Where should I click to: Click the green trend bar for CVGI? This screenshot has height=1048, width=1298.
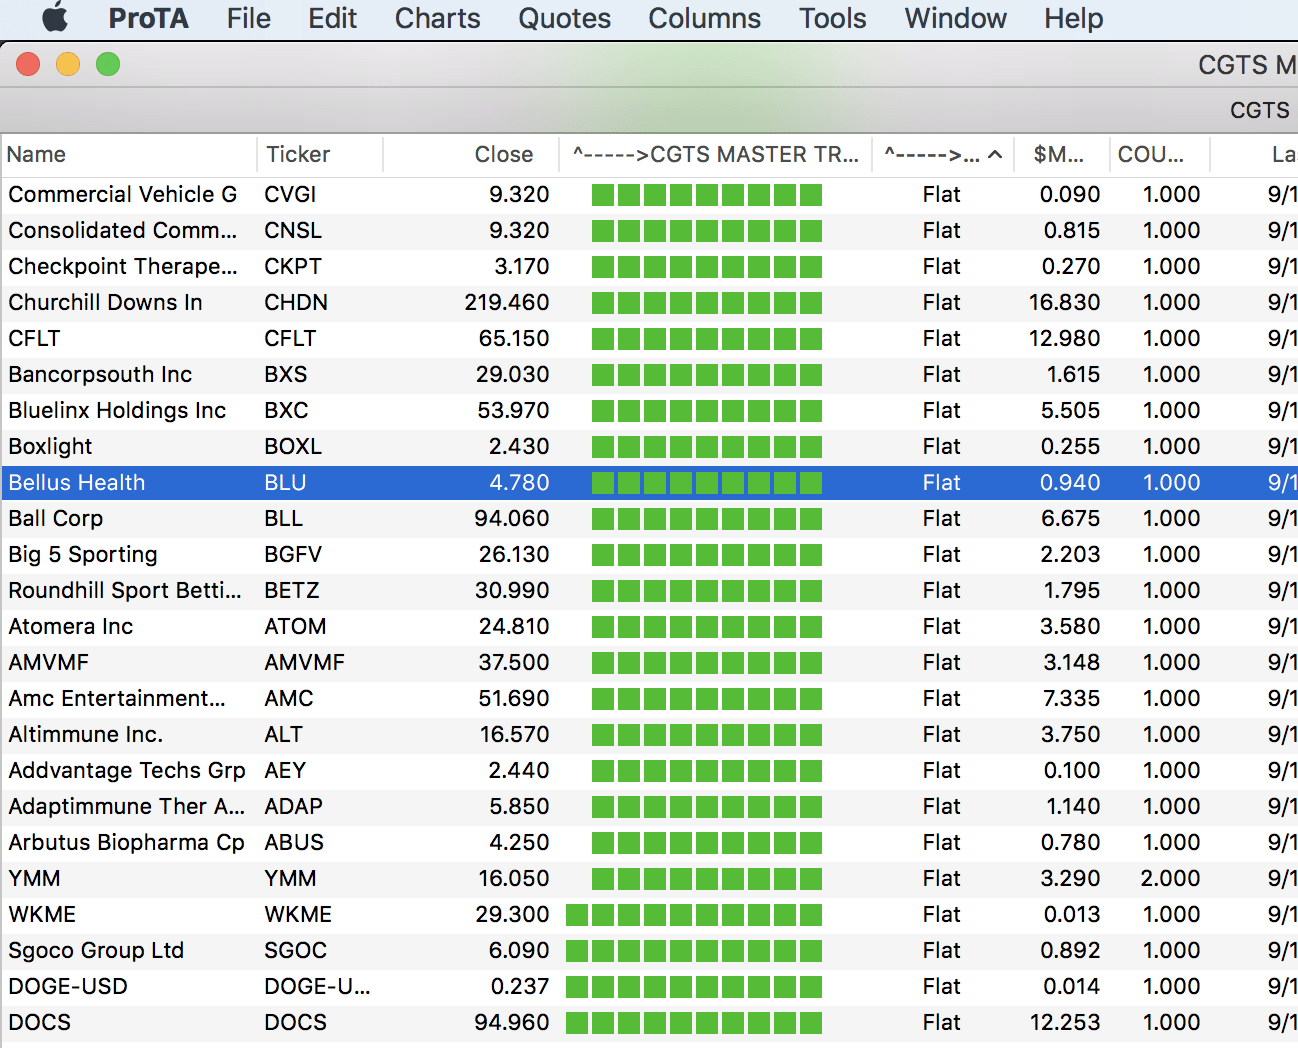[707, 194]
